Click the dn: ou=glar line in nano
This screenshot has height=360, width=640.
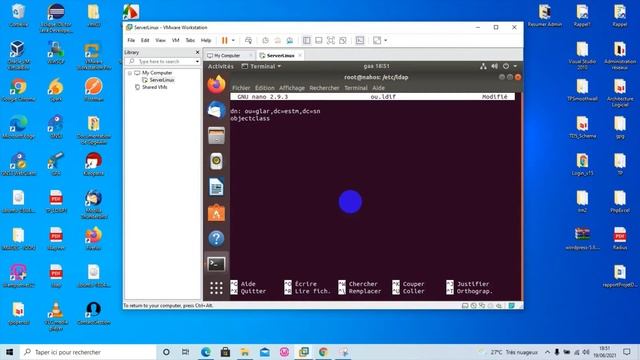(x=275, y=111)
